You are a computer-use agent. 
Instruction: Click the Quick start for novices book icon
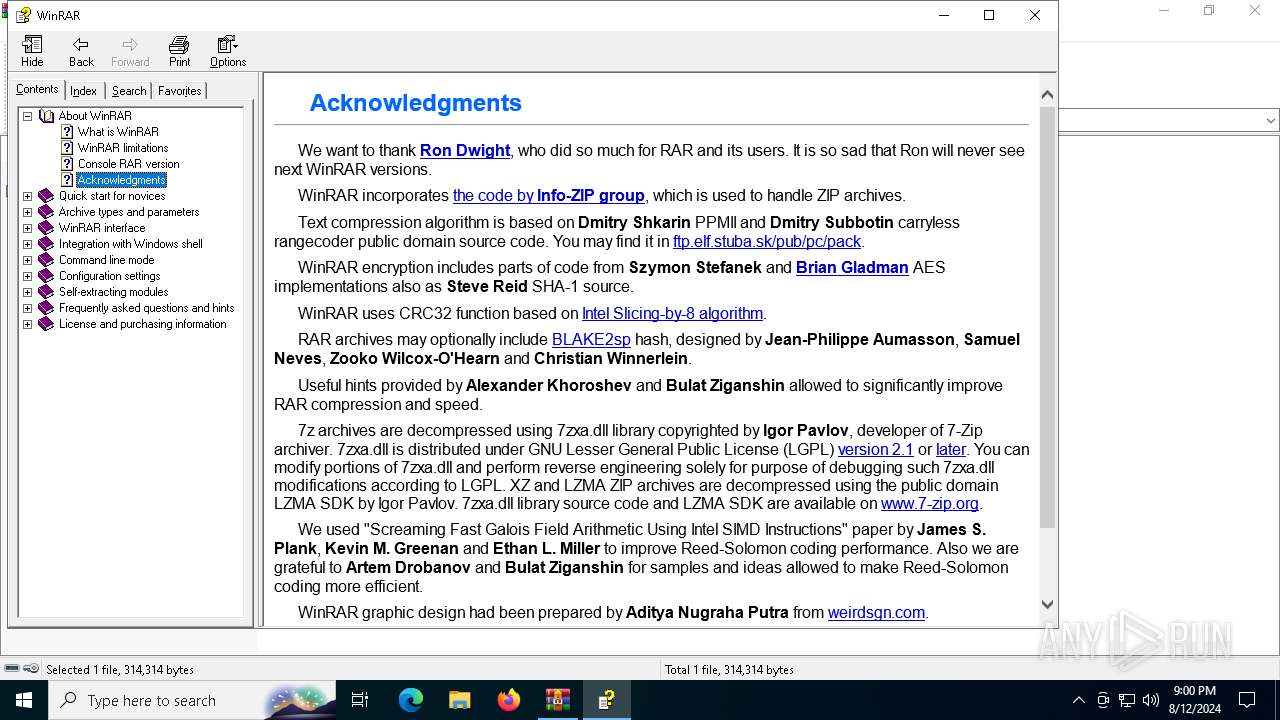point(46,196)
